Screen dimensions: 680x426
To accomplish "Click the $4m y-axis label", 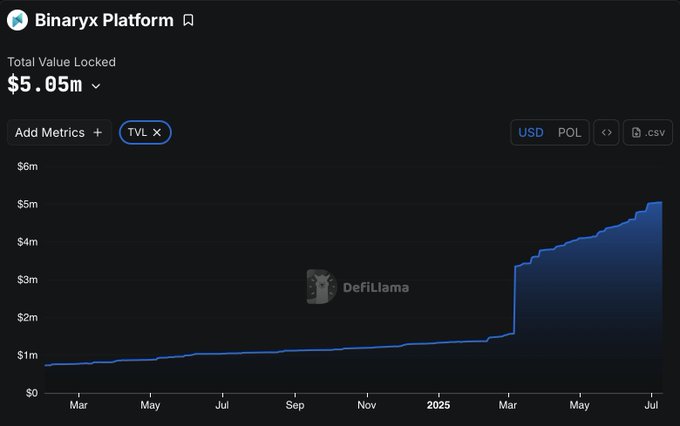I will pos(27,242).
